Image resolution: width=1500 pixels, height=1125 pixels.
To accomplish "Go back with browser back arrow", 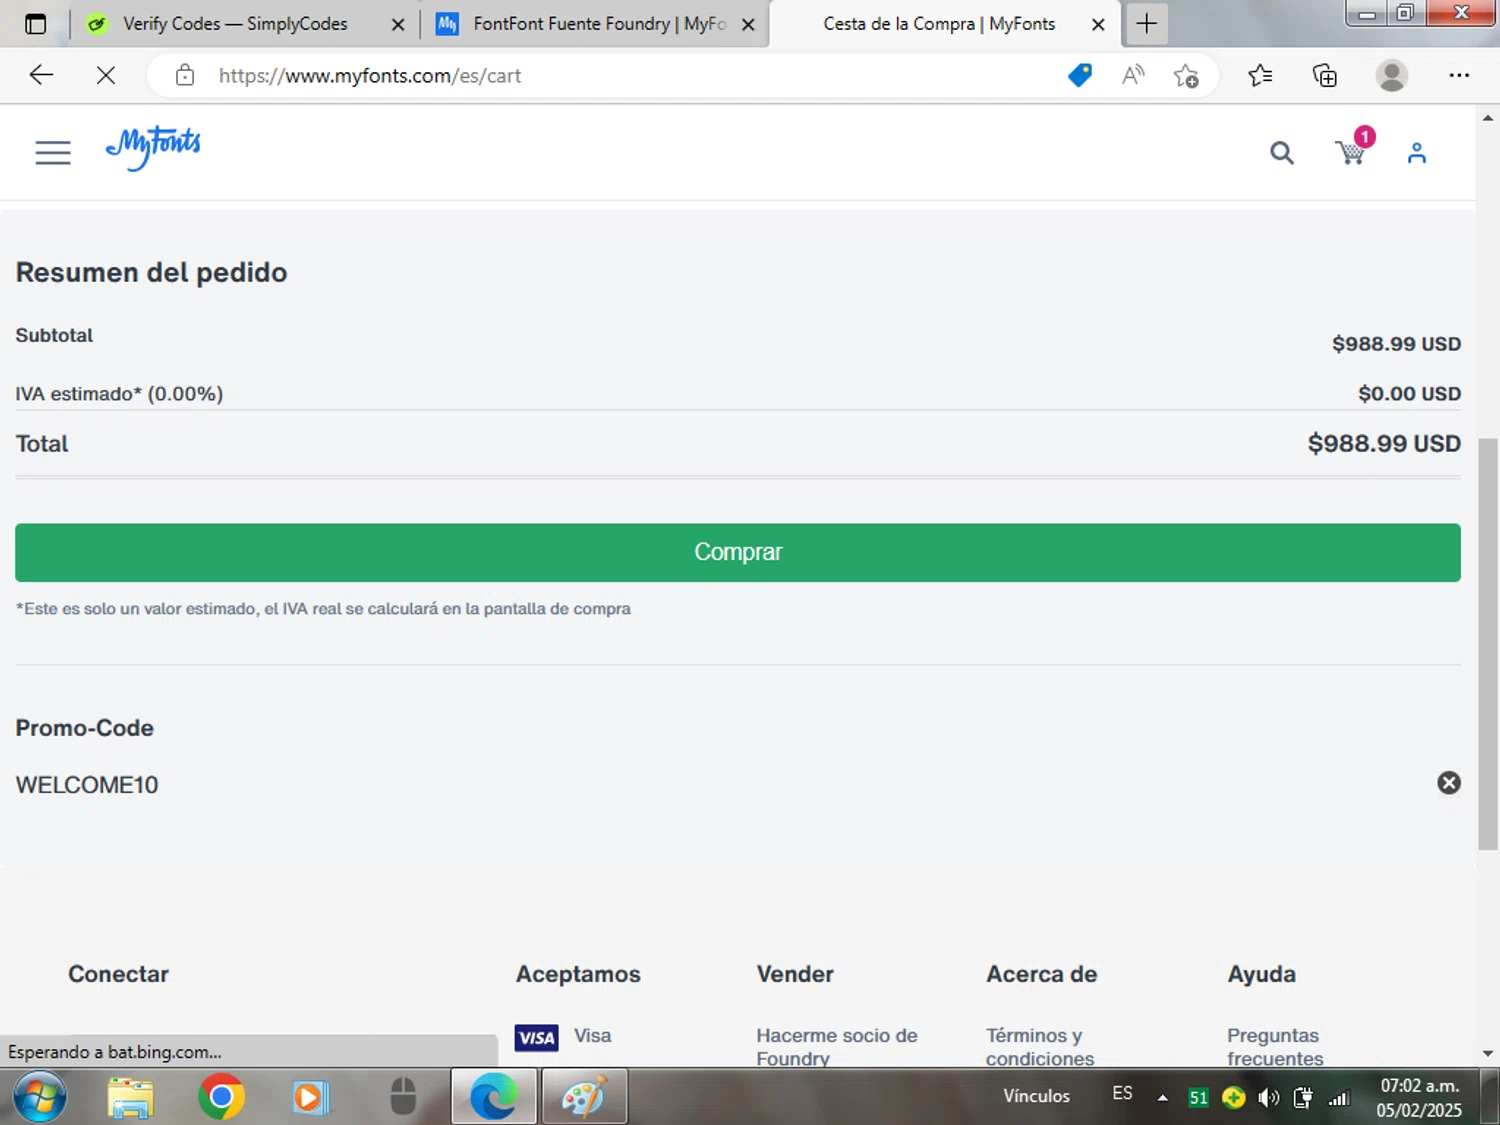I will (x=41, y=75).
